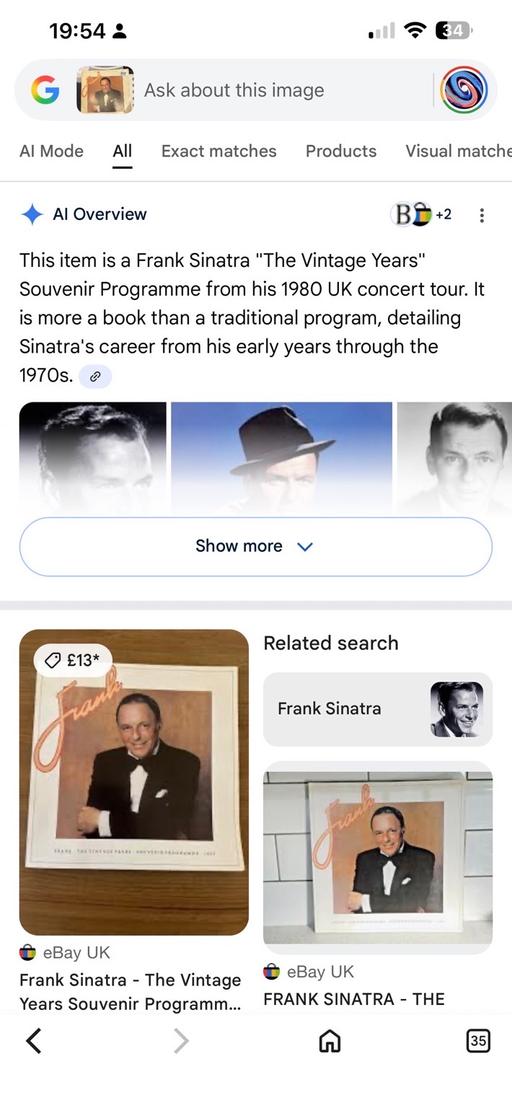Focus the Ask about this image field

point(282,90)
